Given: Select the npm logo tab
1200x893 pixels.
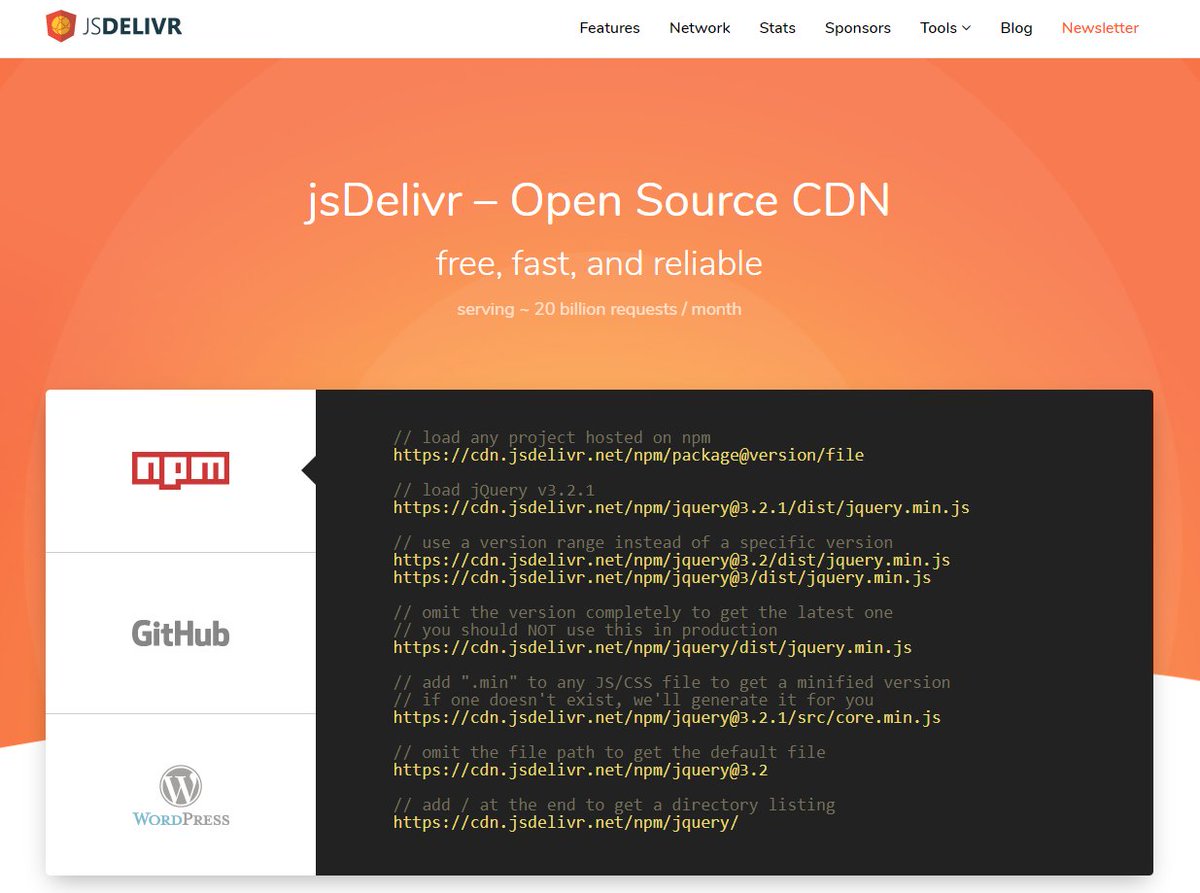Looking at the screenshot, I should 181,471.
